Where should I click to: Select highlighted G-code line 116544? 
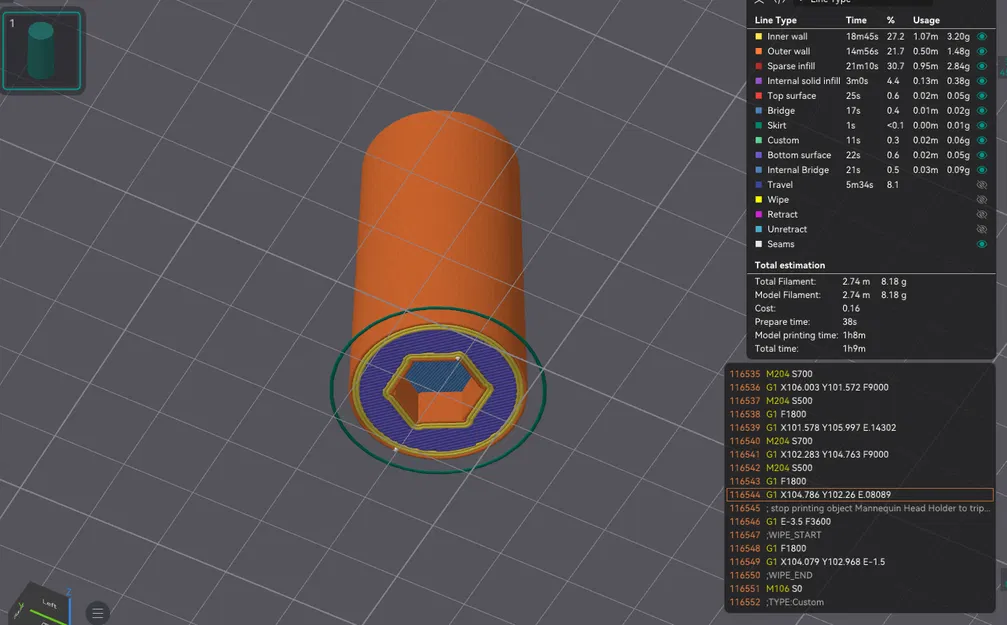pos(860,495)
